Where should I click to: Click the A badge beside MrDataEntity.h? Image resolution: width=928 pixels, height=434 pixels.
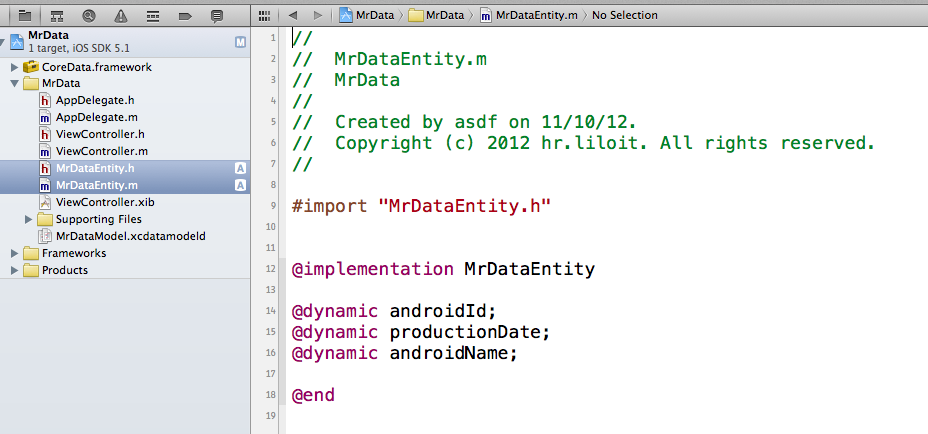coord(240,168)
